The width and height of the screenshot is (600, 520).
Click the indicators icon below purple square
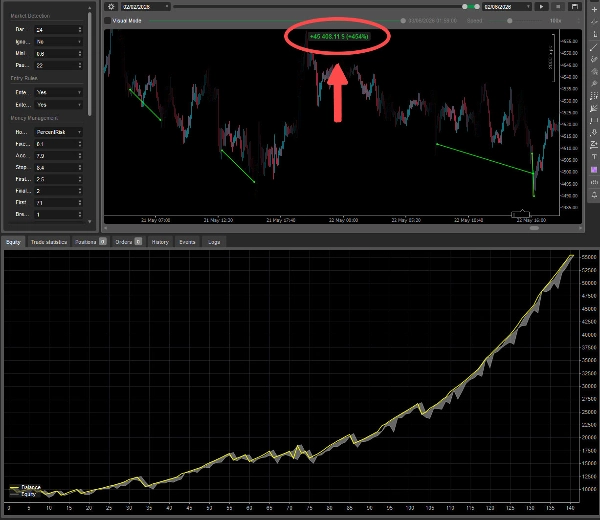594,182
